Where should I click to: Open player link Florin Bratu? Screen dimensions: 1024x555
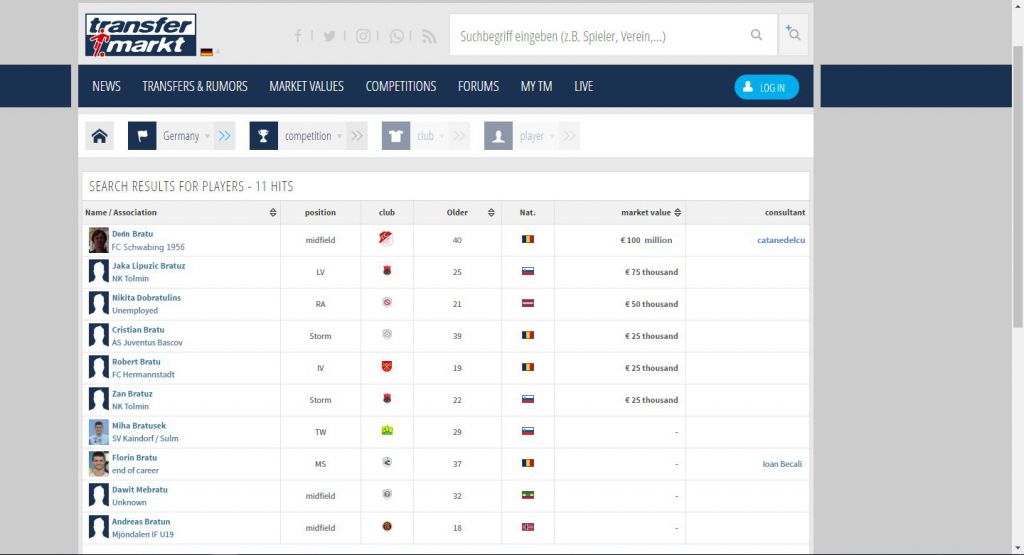(134, 458)
